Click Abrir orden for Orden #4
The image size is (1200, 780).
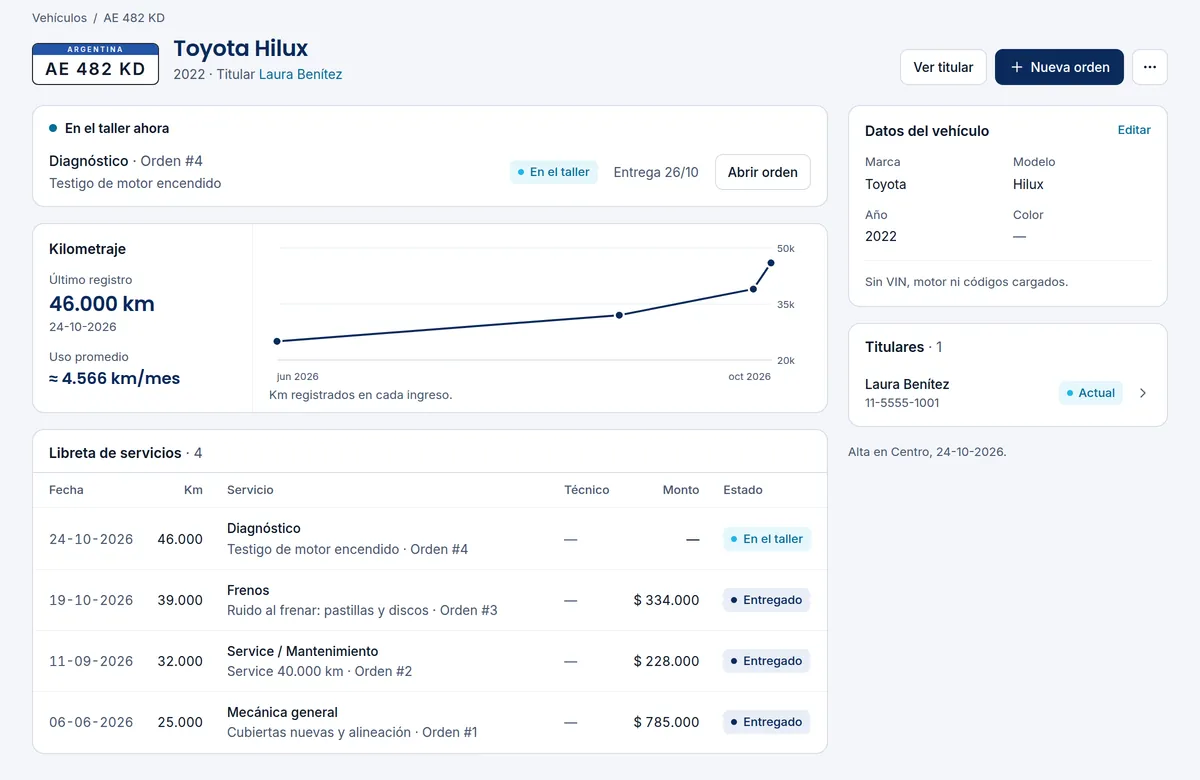coord(763,172)
